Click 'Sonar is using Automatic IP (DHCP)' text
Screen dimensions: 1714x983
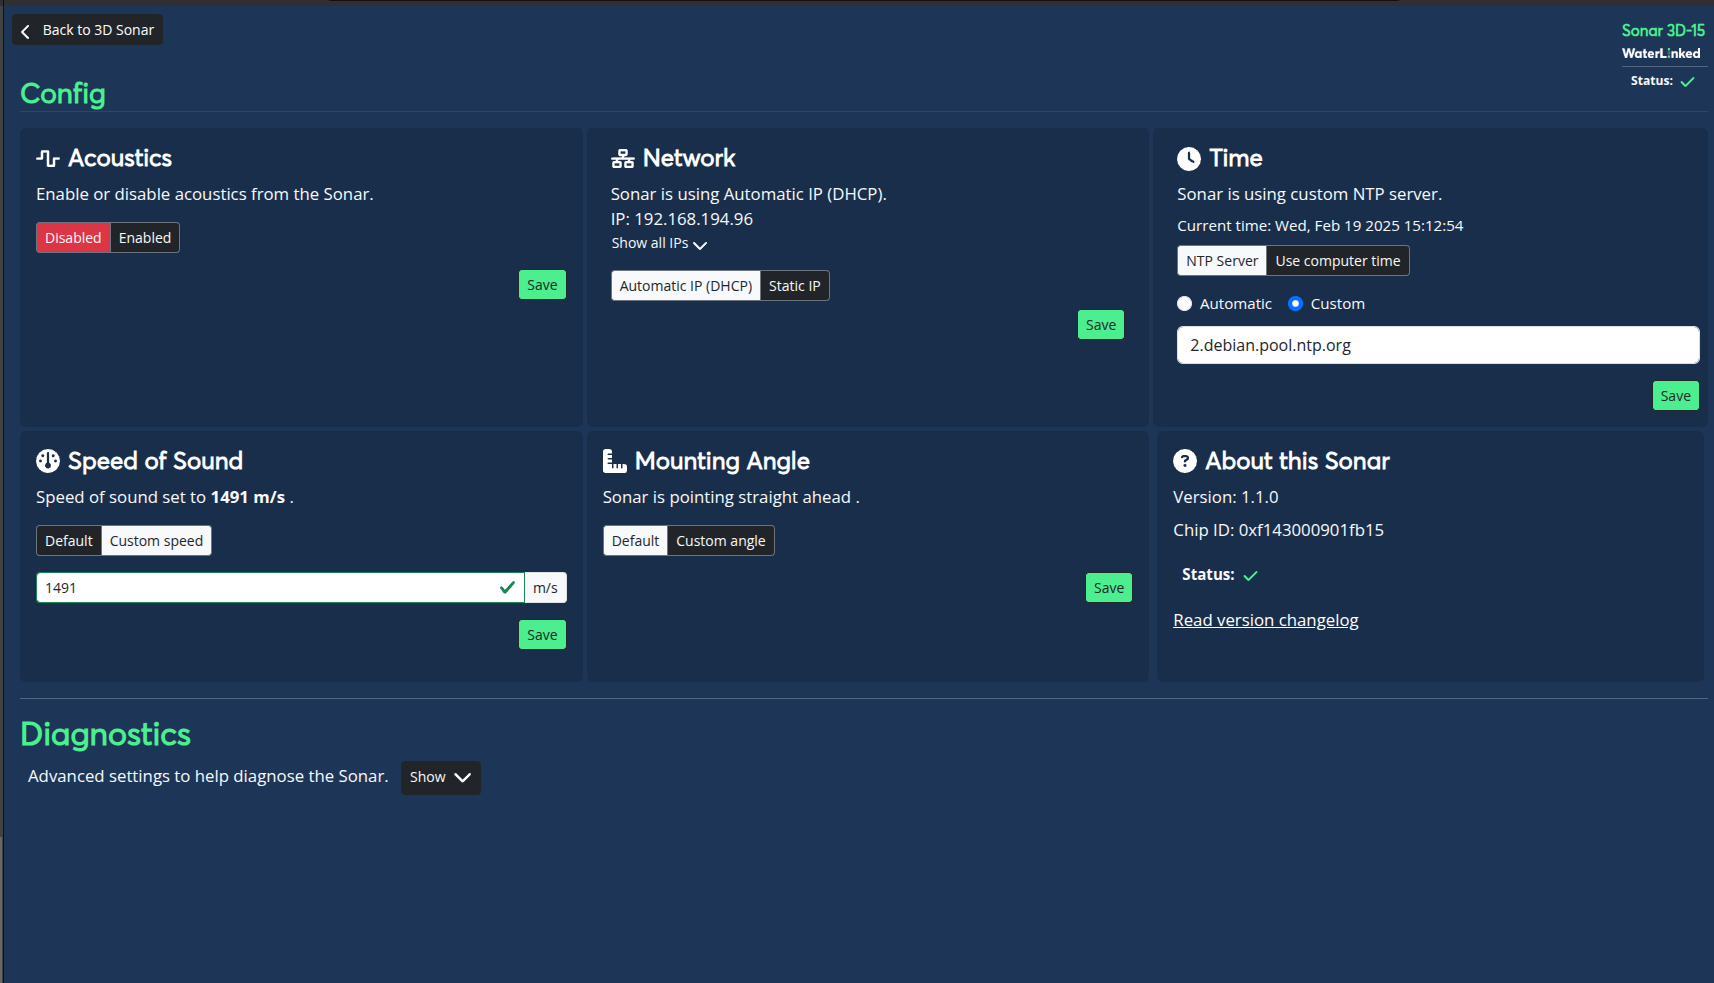(x=749, y=194)
